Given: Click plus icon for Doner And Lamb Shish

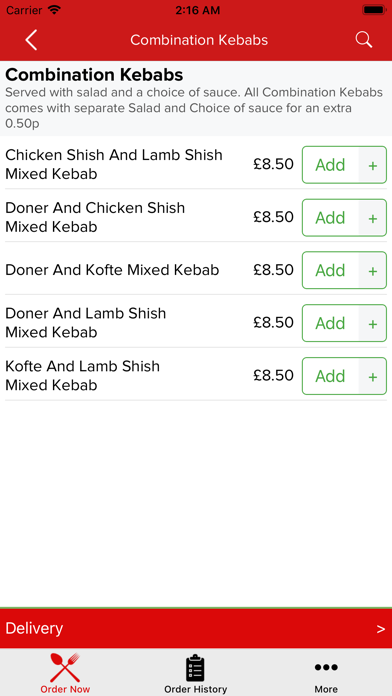Looking at the screenshot, I should 372,324.
